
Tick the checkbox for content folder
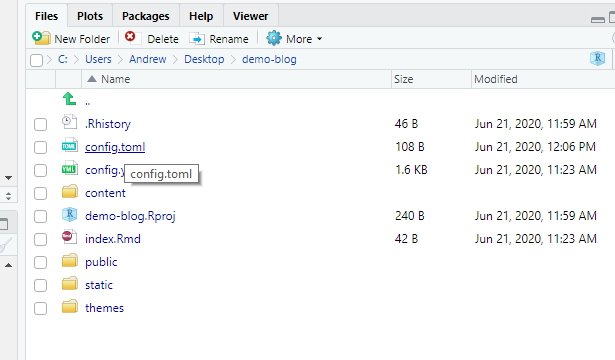coord(40,194)
